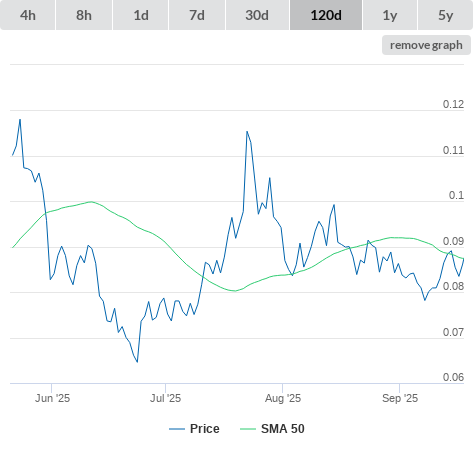Switch to the 8h time range
Image resolution: width=474 pixels, height=455 pixels.
[x=84, y=15]
